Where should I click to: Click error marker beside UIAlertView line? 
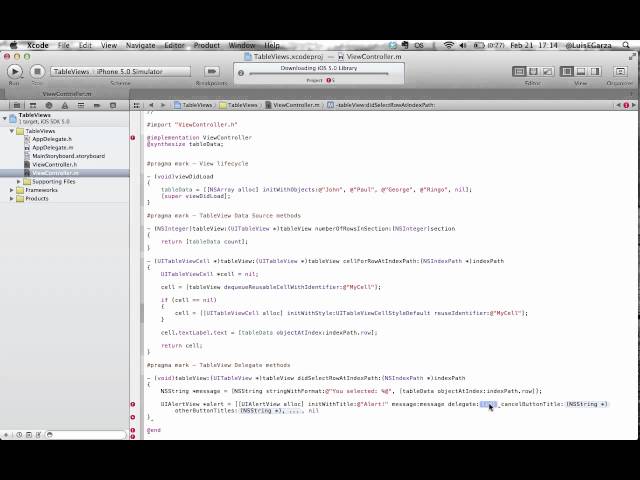(133, 404)
